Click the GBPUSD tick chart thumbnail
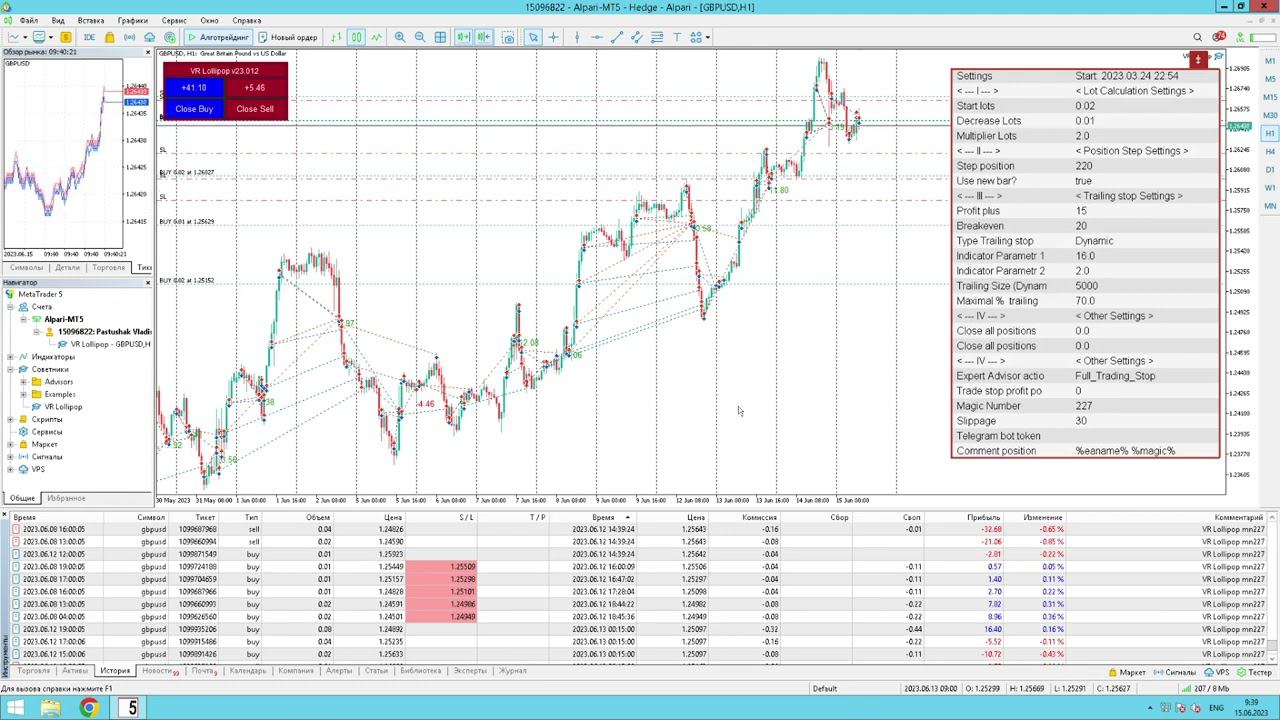The height and width of the screenshot is (720, 1280). (x=63, y=154)
